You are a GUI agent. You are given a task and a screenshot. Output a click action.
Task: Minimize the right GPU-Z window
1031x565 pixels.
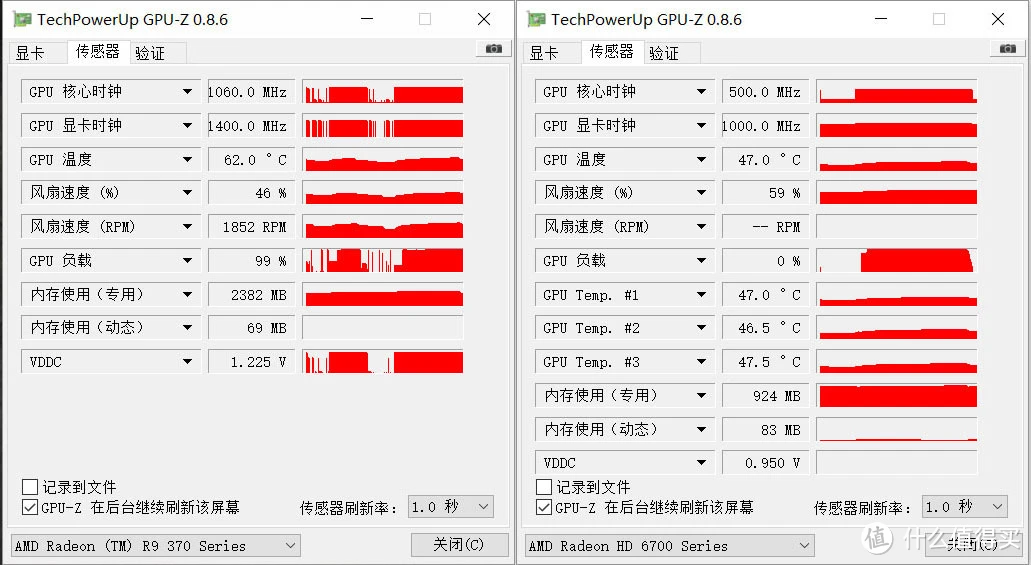[x=881, y=19]
